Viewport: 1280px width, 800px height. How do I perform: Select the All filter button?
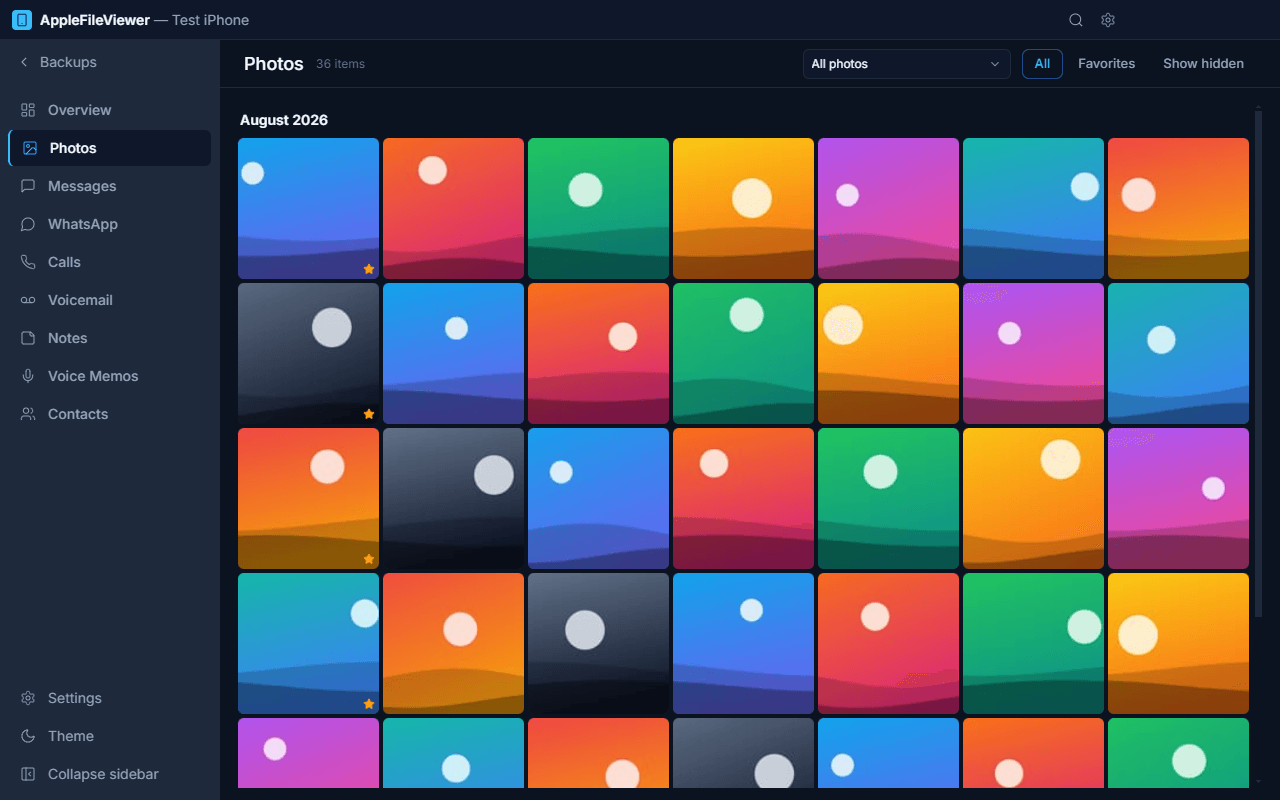pyautogui.click(x=1042, y=64)
